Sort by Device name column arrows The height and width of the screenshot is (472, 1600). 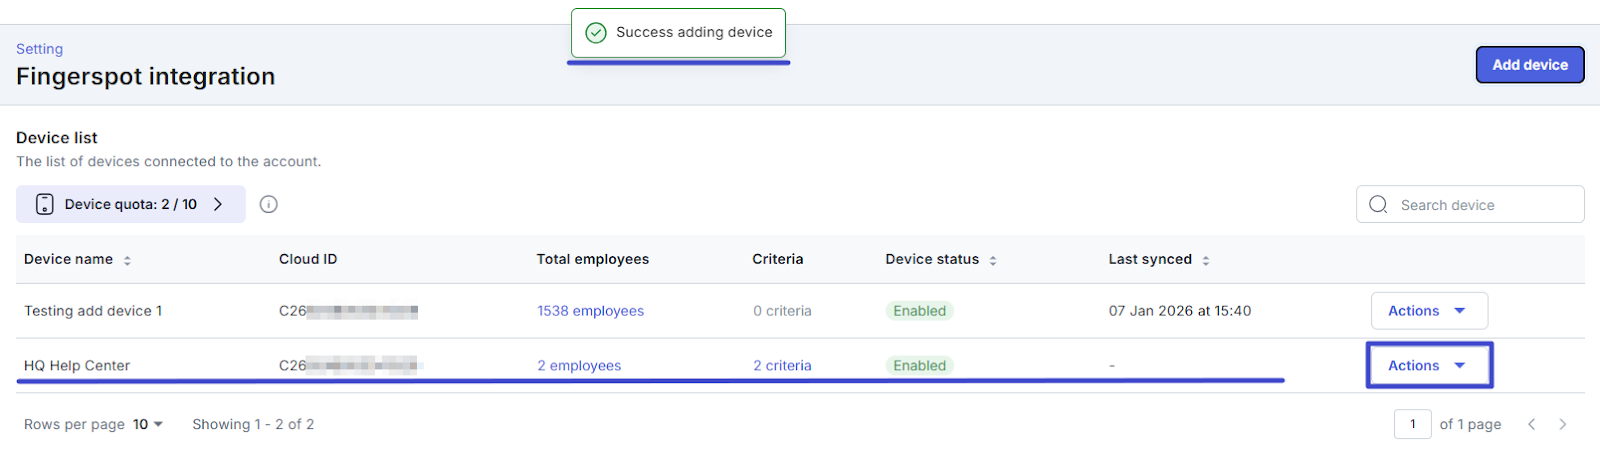127,260
